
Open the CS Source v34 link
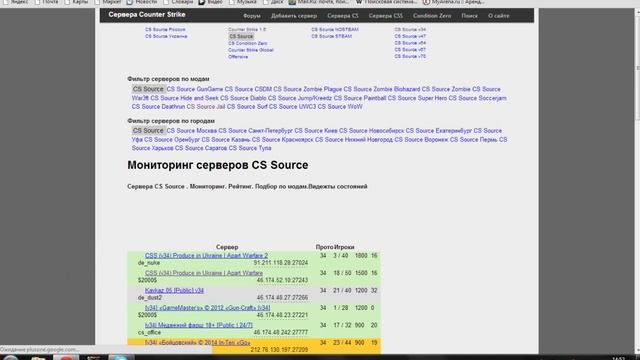coord(410,29)
